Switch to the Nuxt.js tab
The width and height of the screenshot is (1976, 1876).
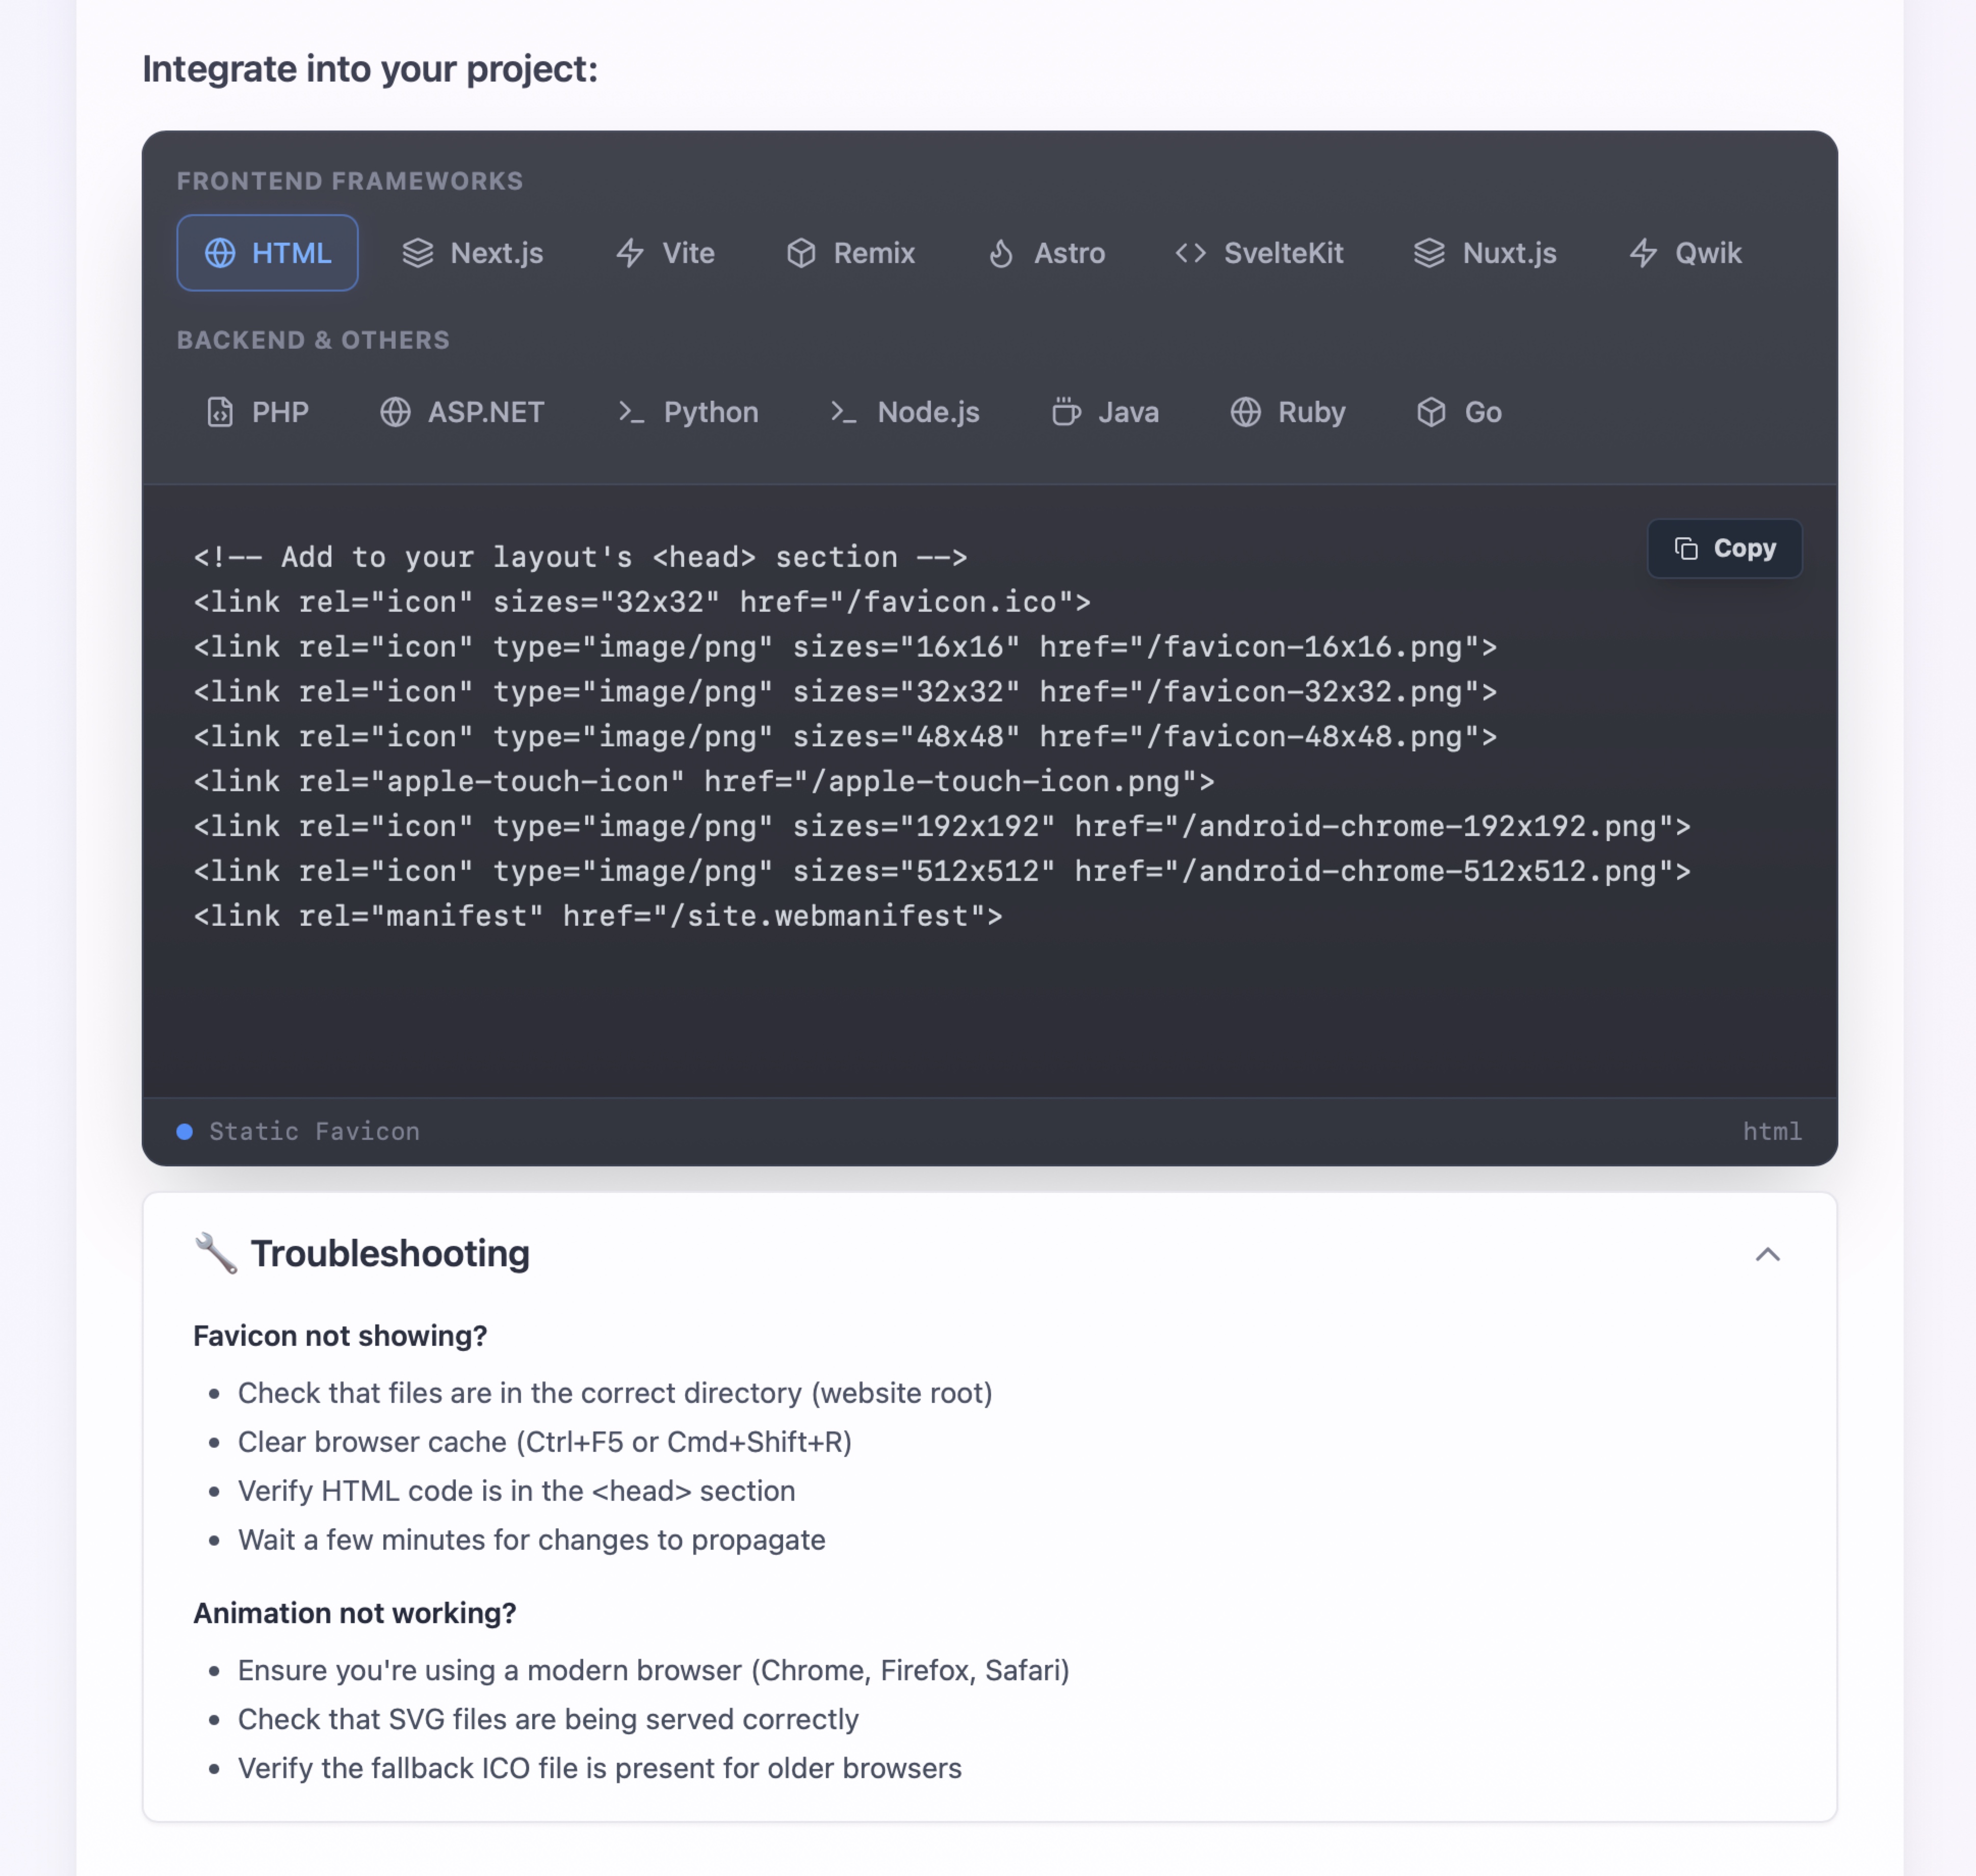pos(1485,253)
